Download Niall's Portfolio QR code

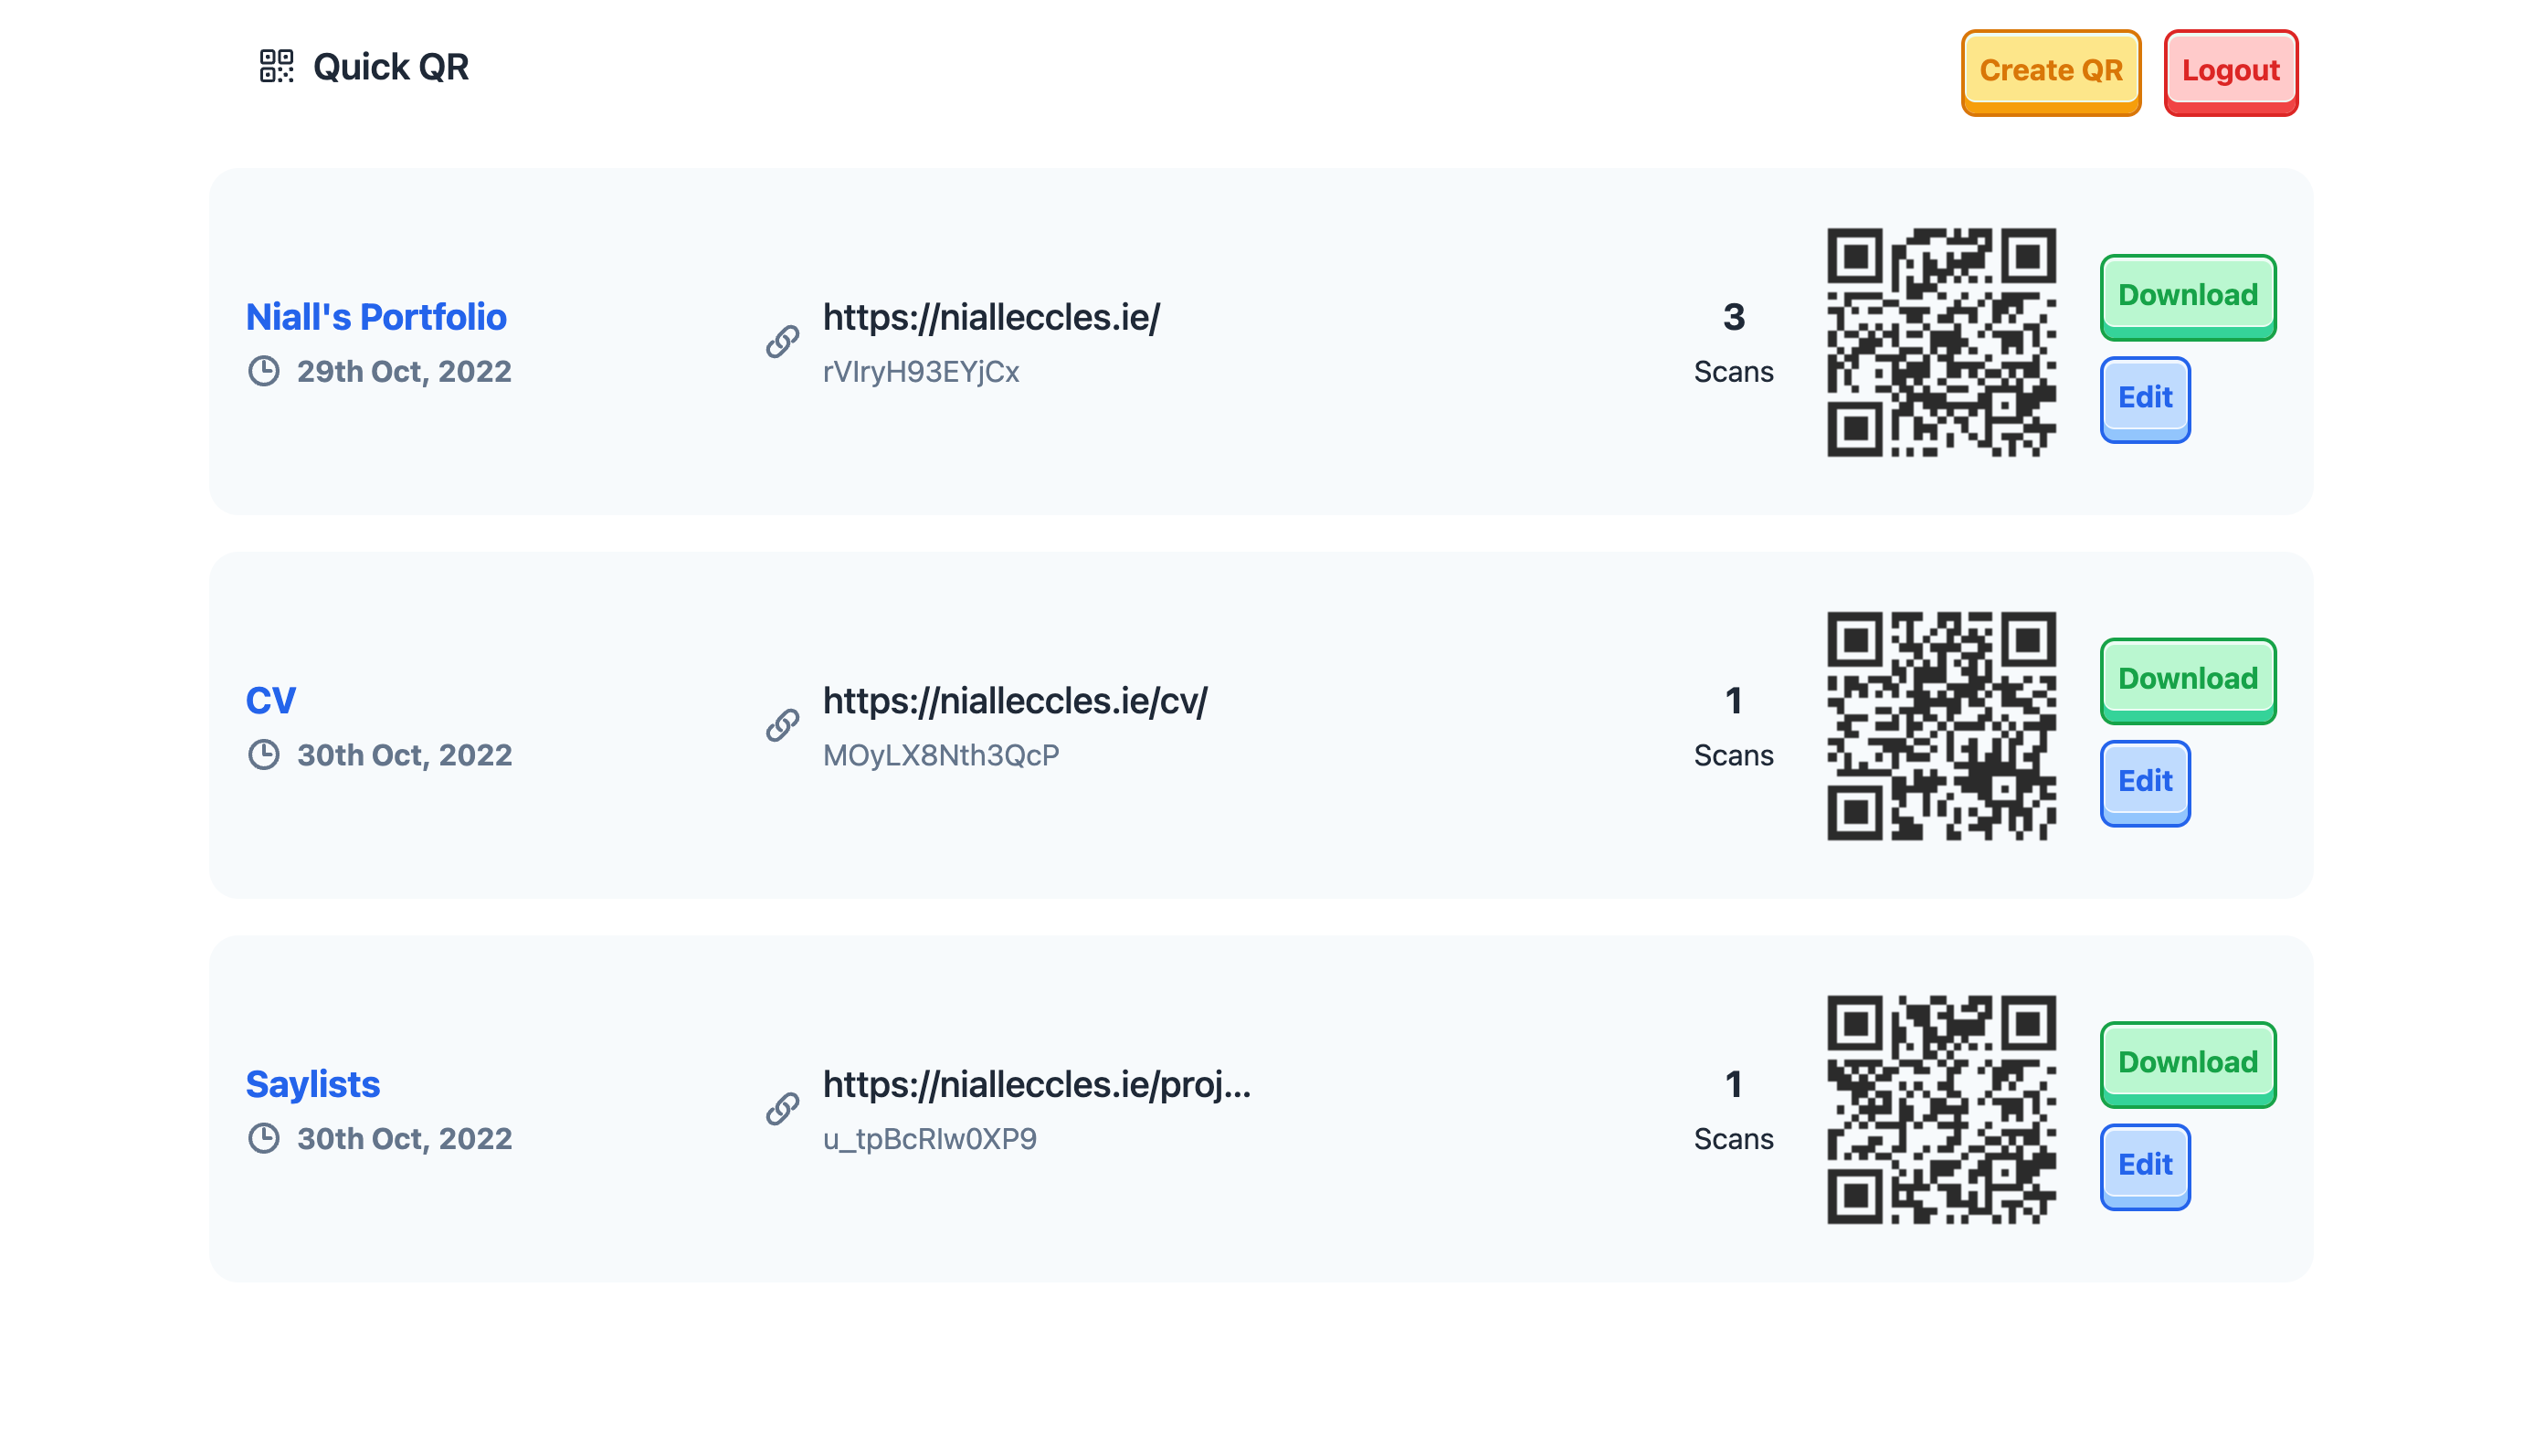[x=2187, y=297]
